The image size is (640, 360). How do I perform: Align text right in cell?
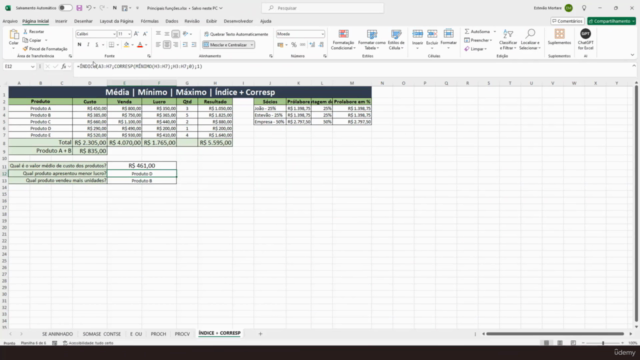coord(176,44)
